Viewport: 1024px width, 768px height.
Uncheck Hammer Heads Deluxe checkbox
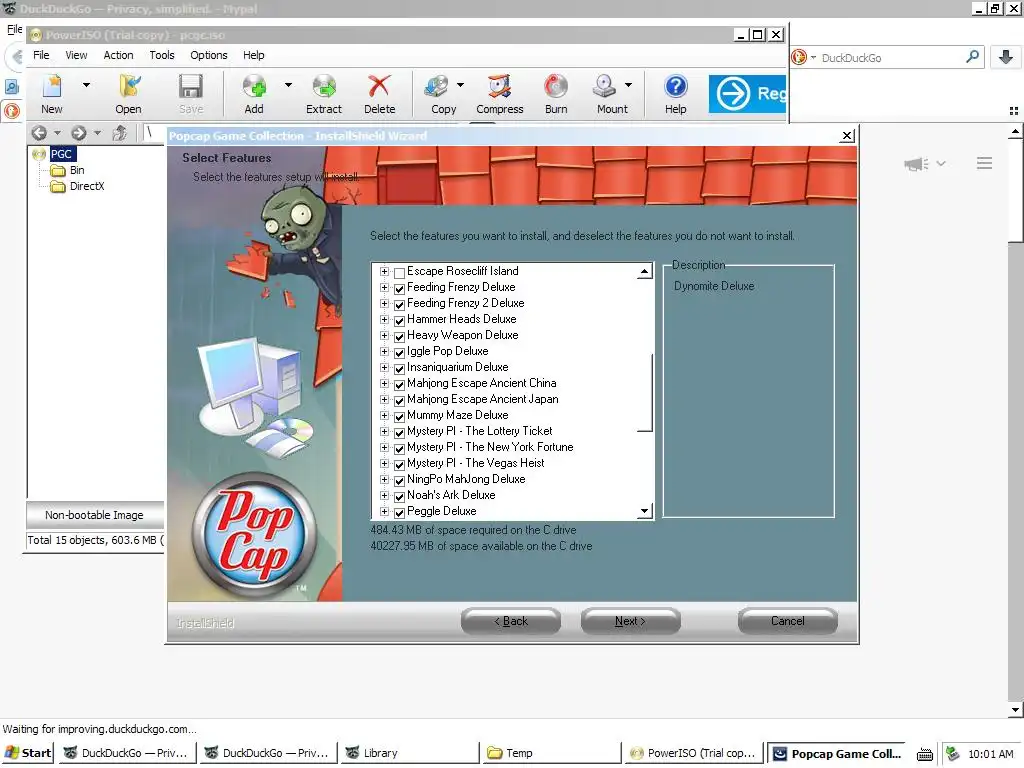(x=400, y=320)
